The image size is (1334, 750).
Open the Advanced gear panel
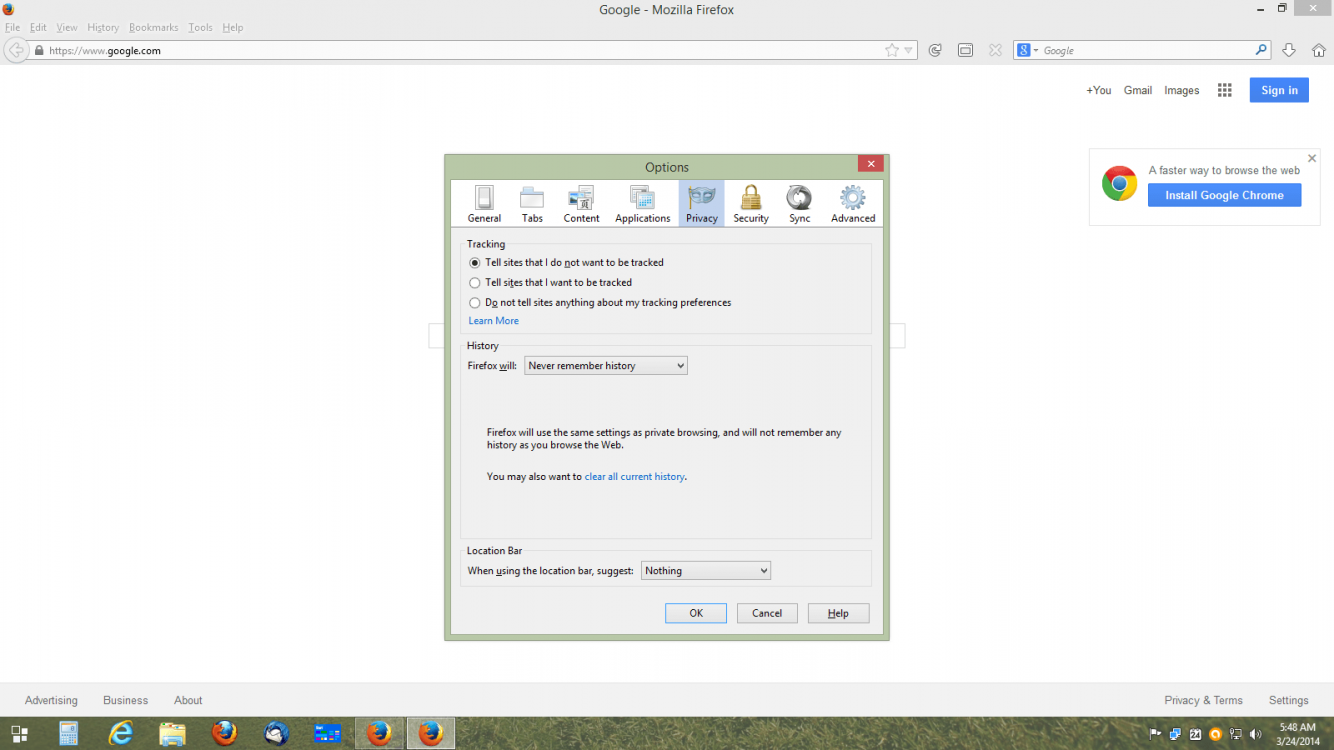click(x=853, y=204)
